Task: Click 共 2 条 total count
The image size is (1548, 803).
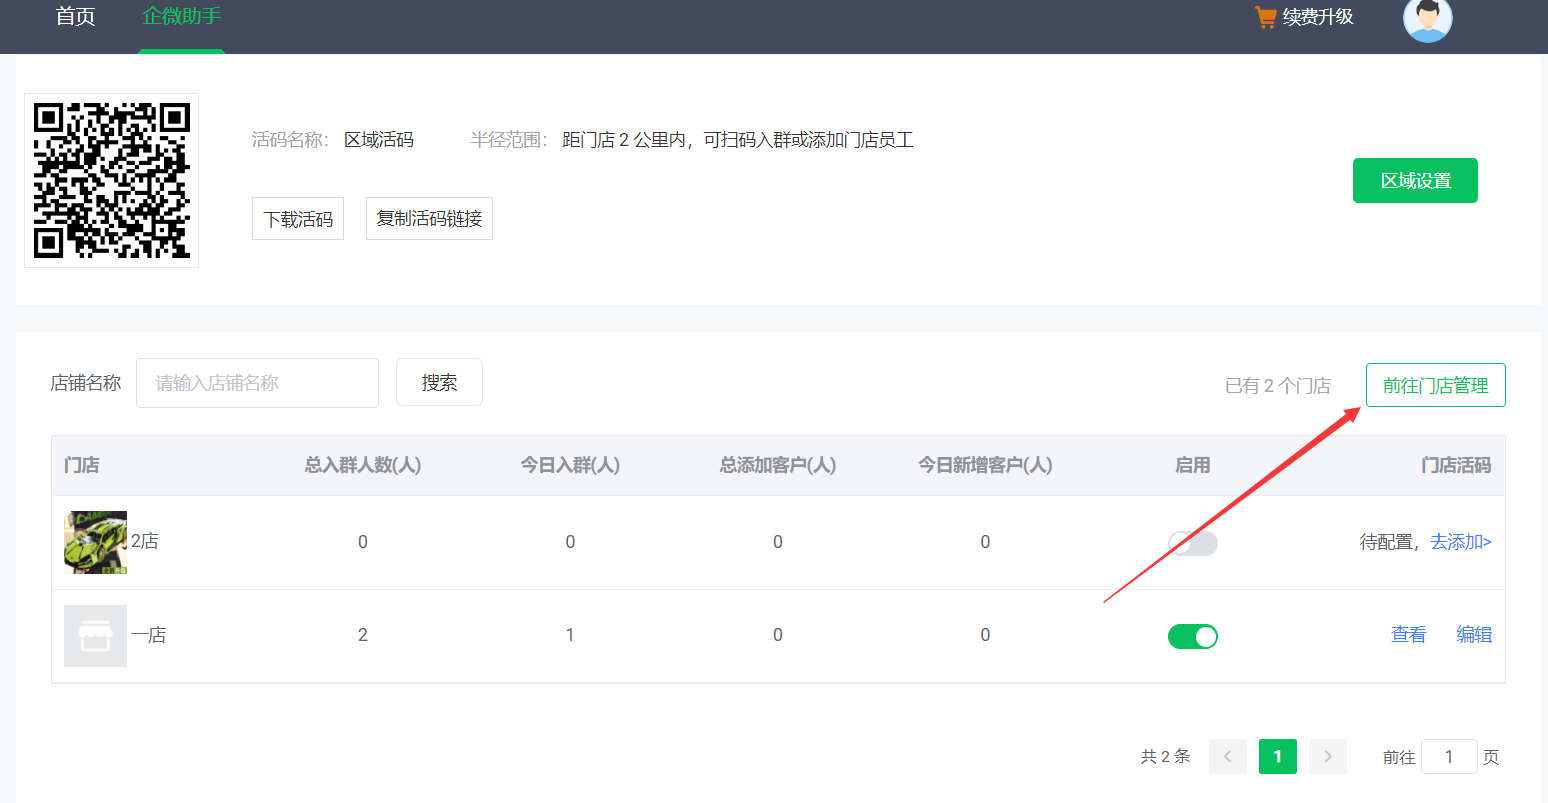Action: [x=1166, y=756]
